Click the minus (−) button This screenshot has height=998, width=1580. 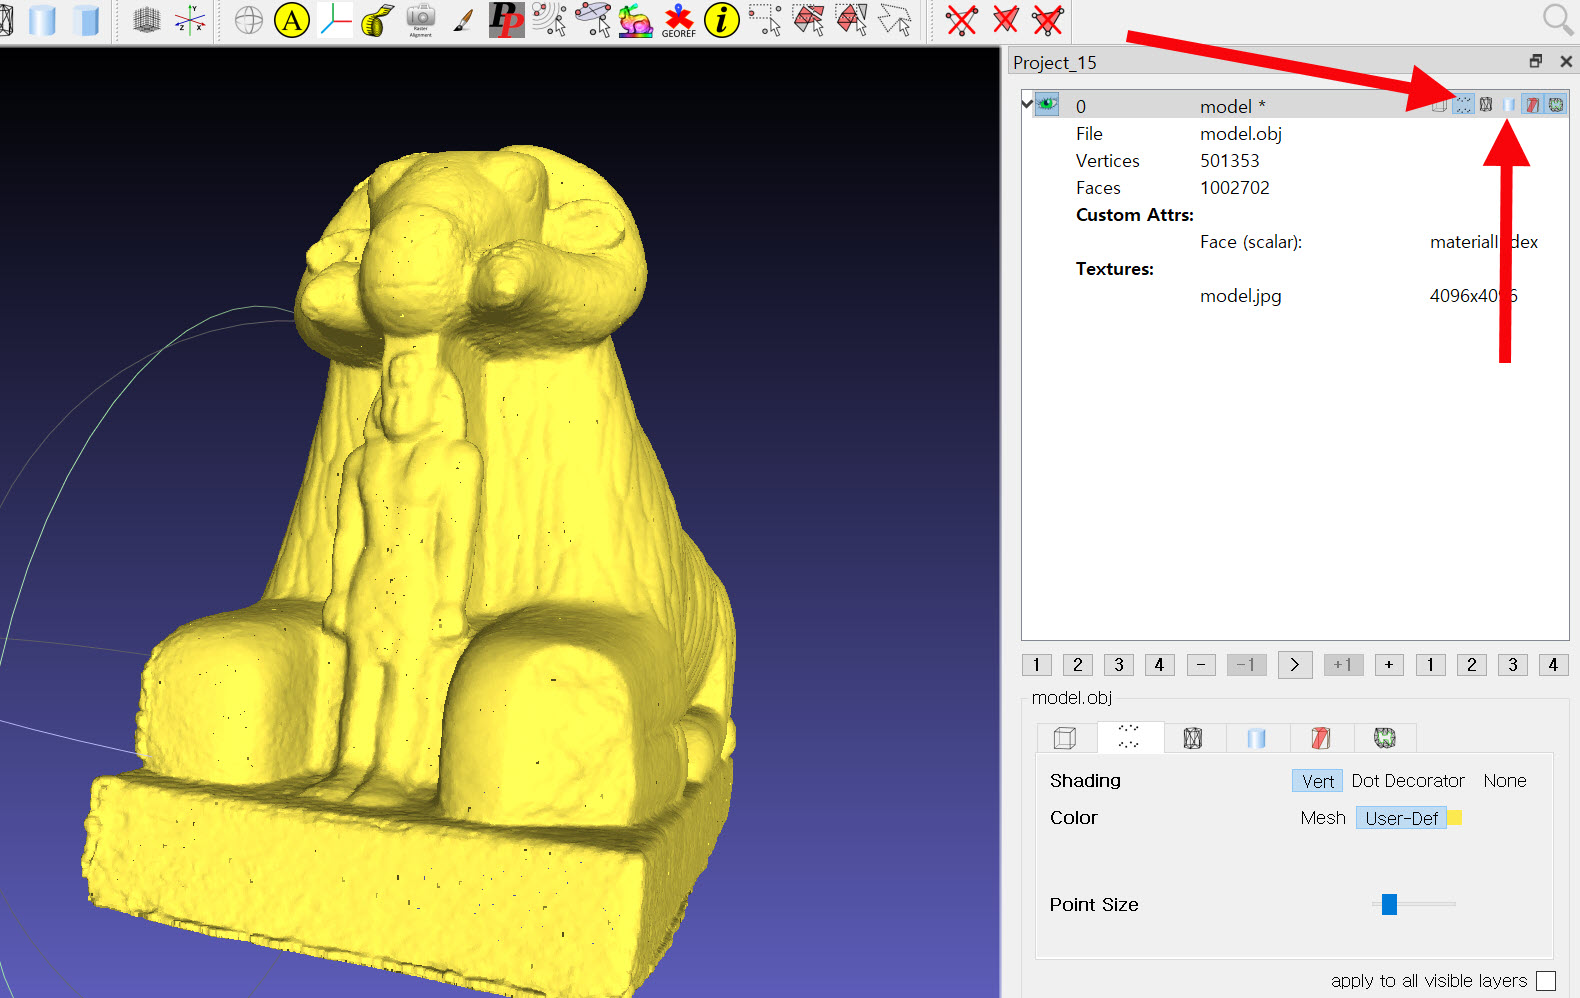pyautogui.click(x=1201, y=665)
